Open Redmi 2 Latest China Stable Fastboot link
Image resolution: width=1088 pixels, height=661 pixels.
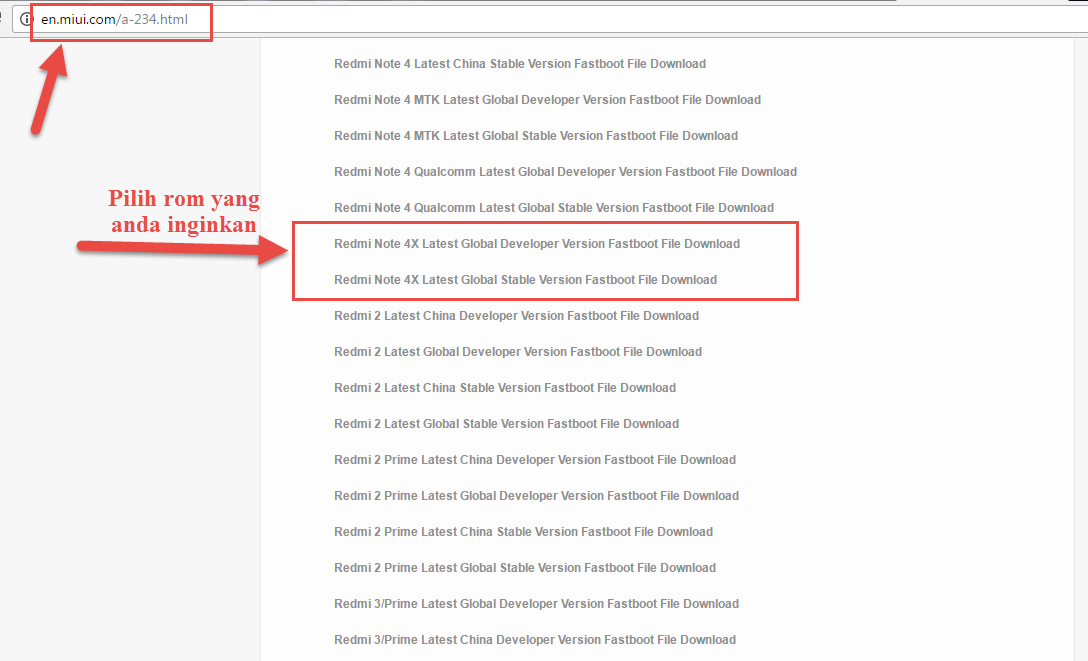point(505,388)
